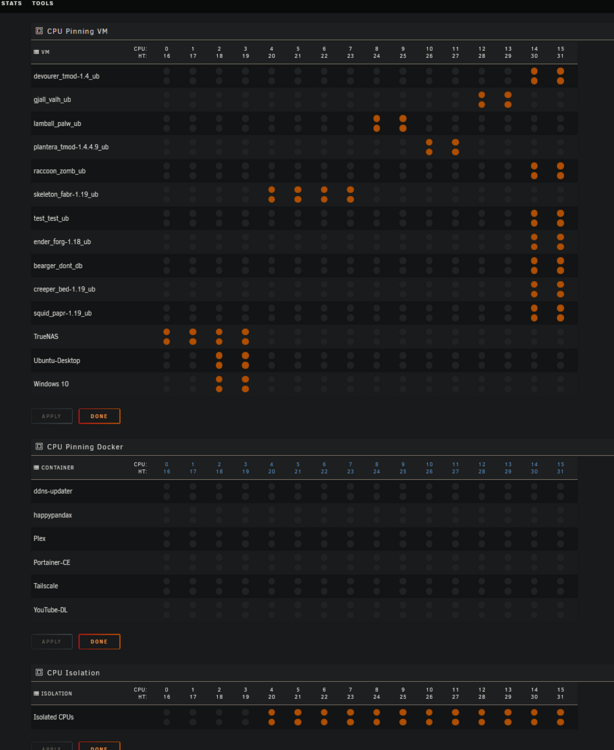Screen dimensions: 614x750
Task: Pin CPU 12 to happypandax container
Action: [x=482, y=510]
